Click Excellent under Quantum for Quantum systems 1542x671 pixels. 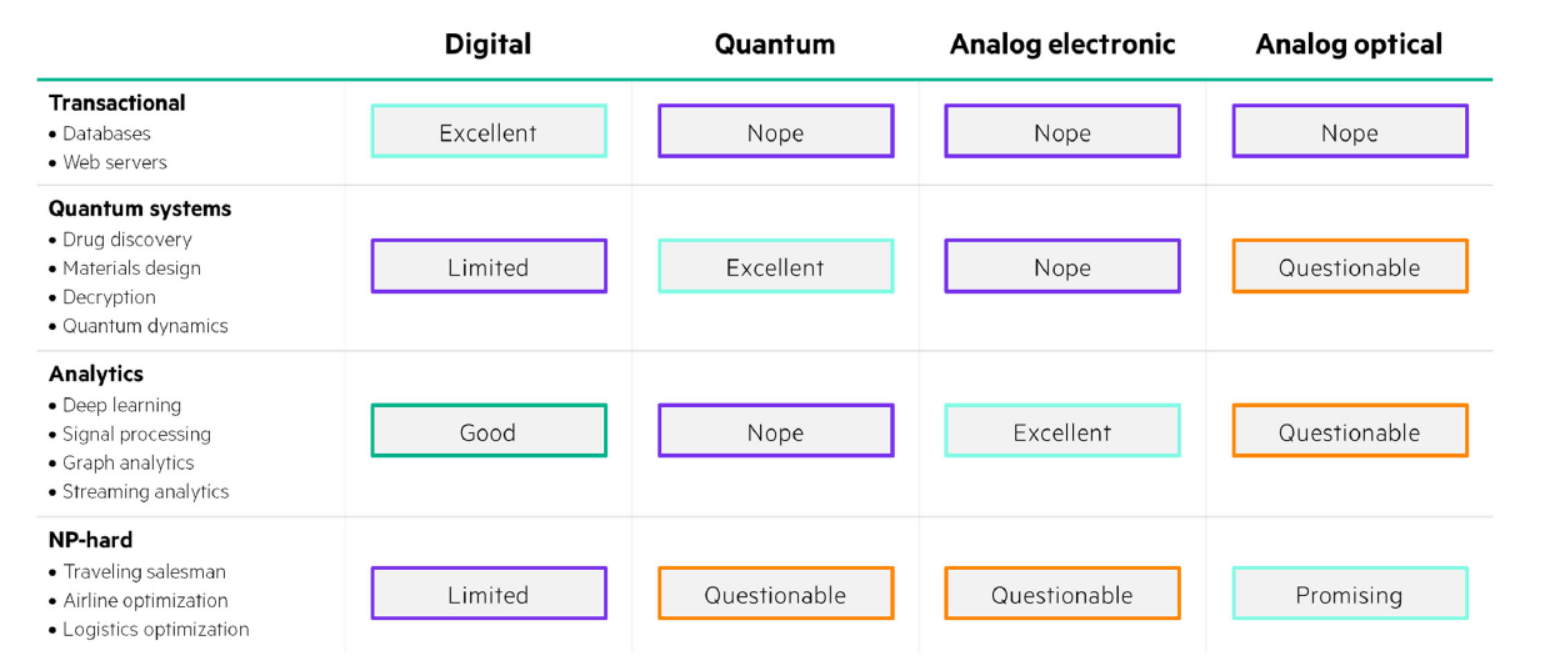775,266
